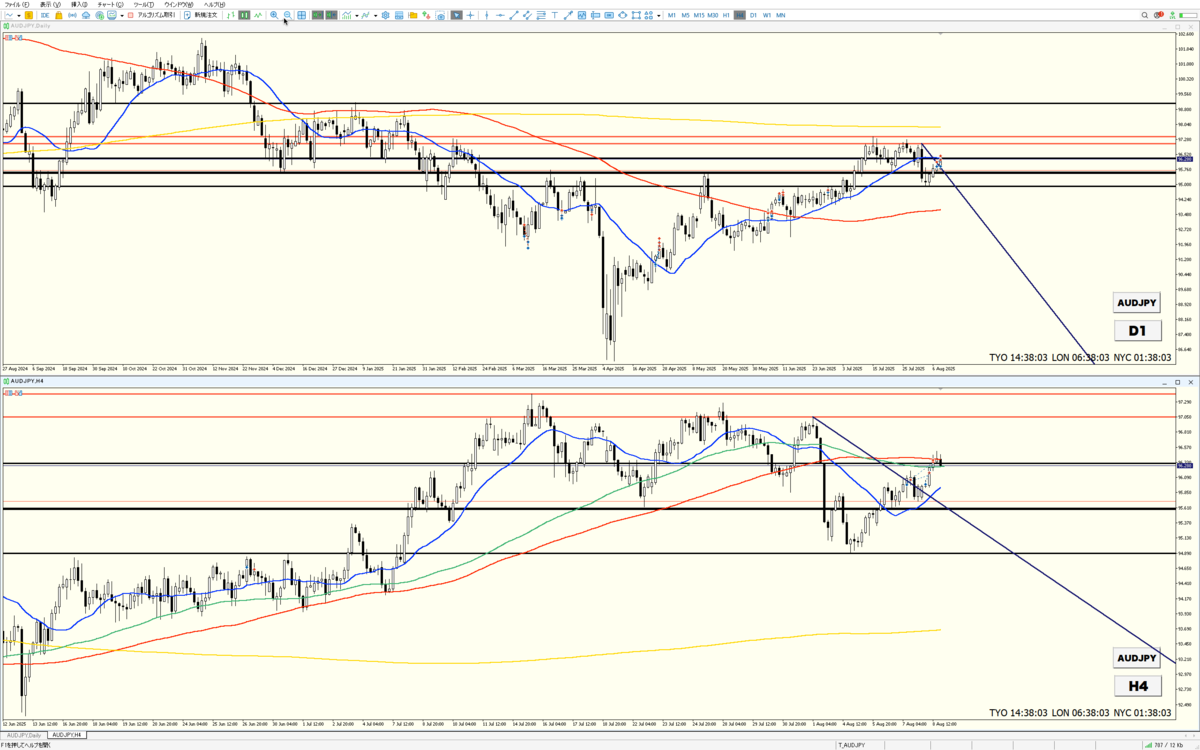
Task: Open the ツール menu
Action: (x=143, y=5)
